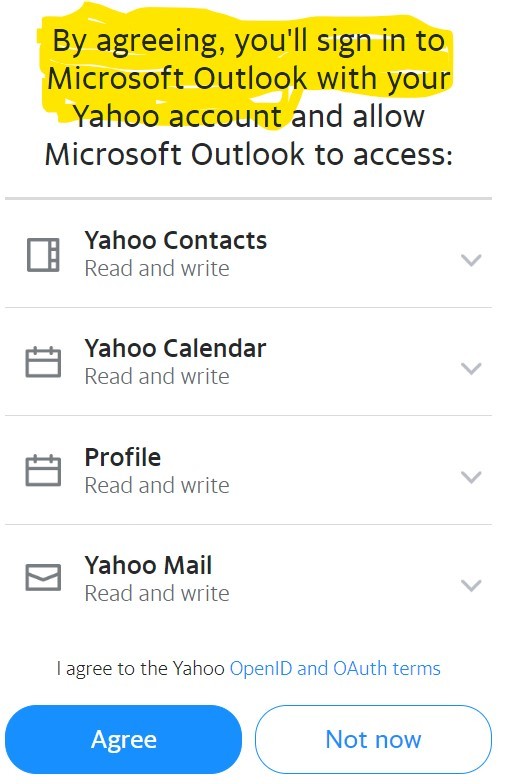Click 'Read and write' under Yahoo Contacts
This screenshot has height=784, width=506.
pyautogui.click(x=157, y=268)
